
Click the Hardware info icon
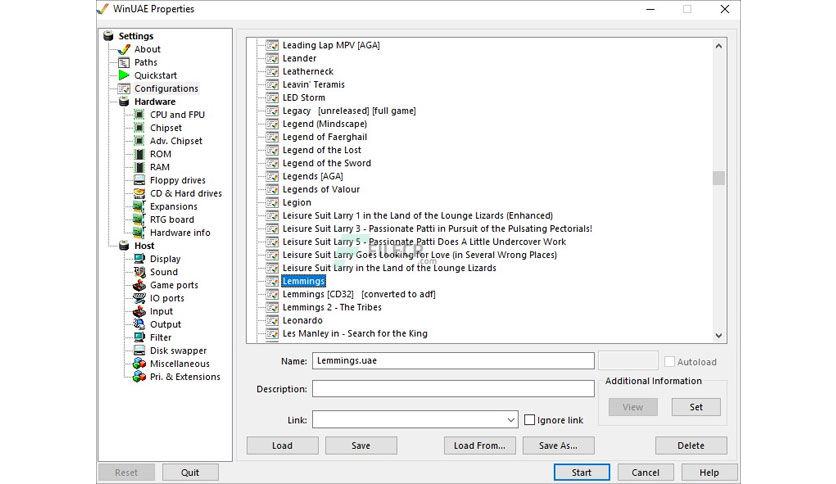click(x=139, y=232)
